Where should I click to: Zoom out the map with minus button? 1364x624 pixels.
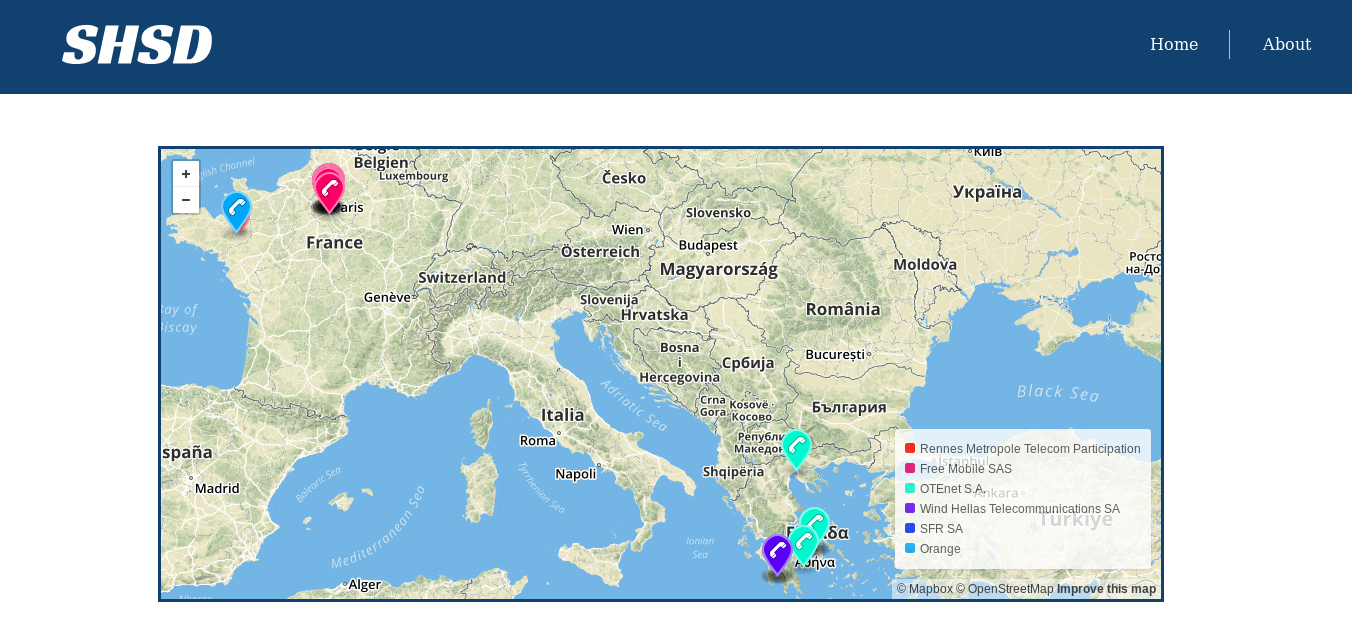click(186, 200)
